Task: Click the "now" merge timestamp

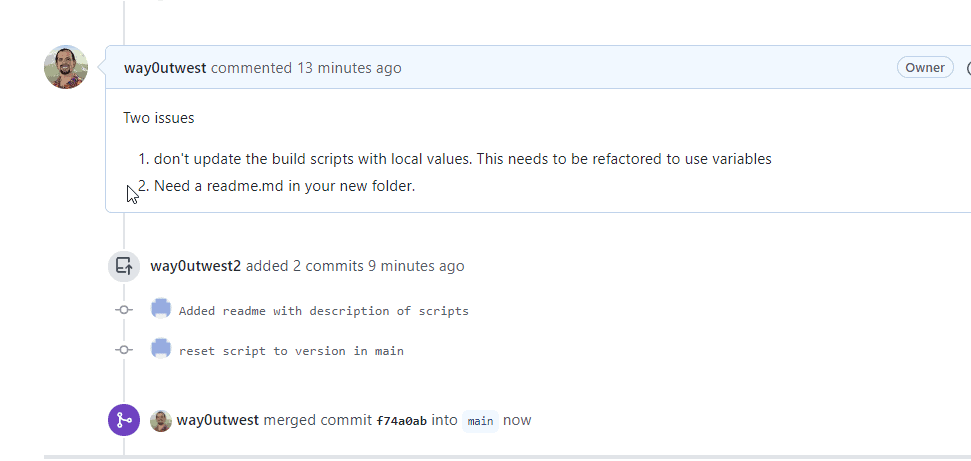Action: 517,420
